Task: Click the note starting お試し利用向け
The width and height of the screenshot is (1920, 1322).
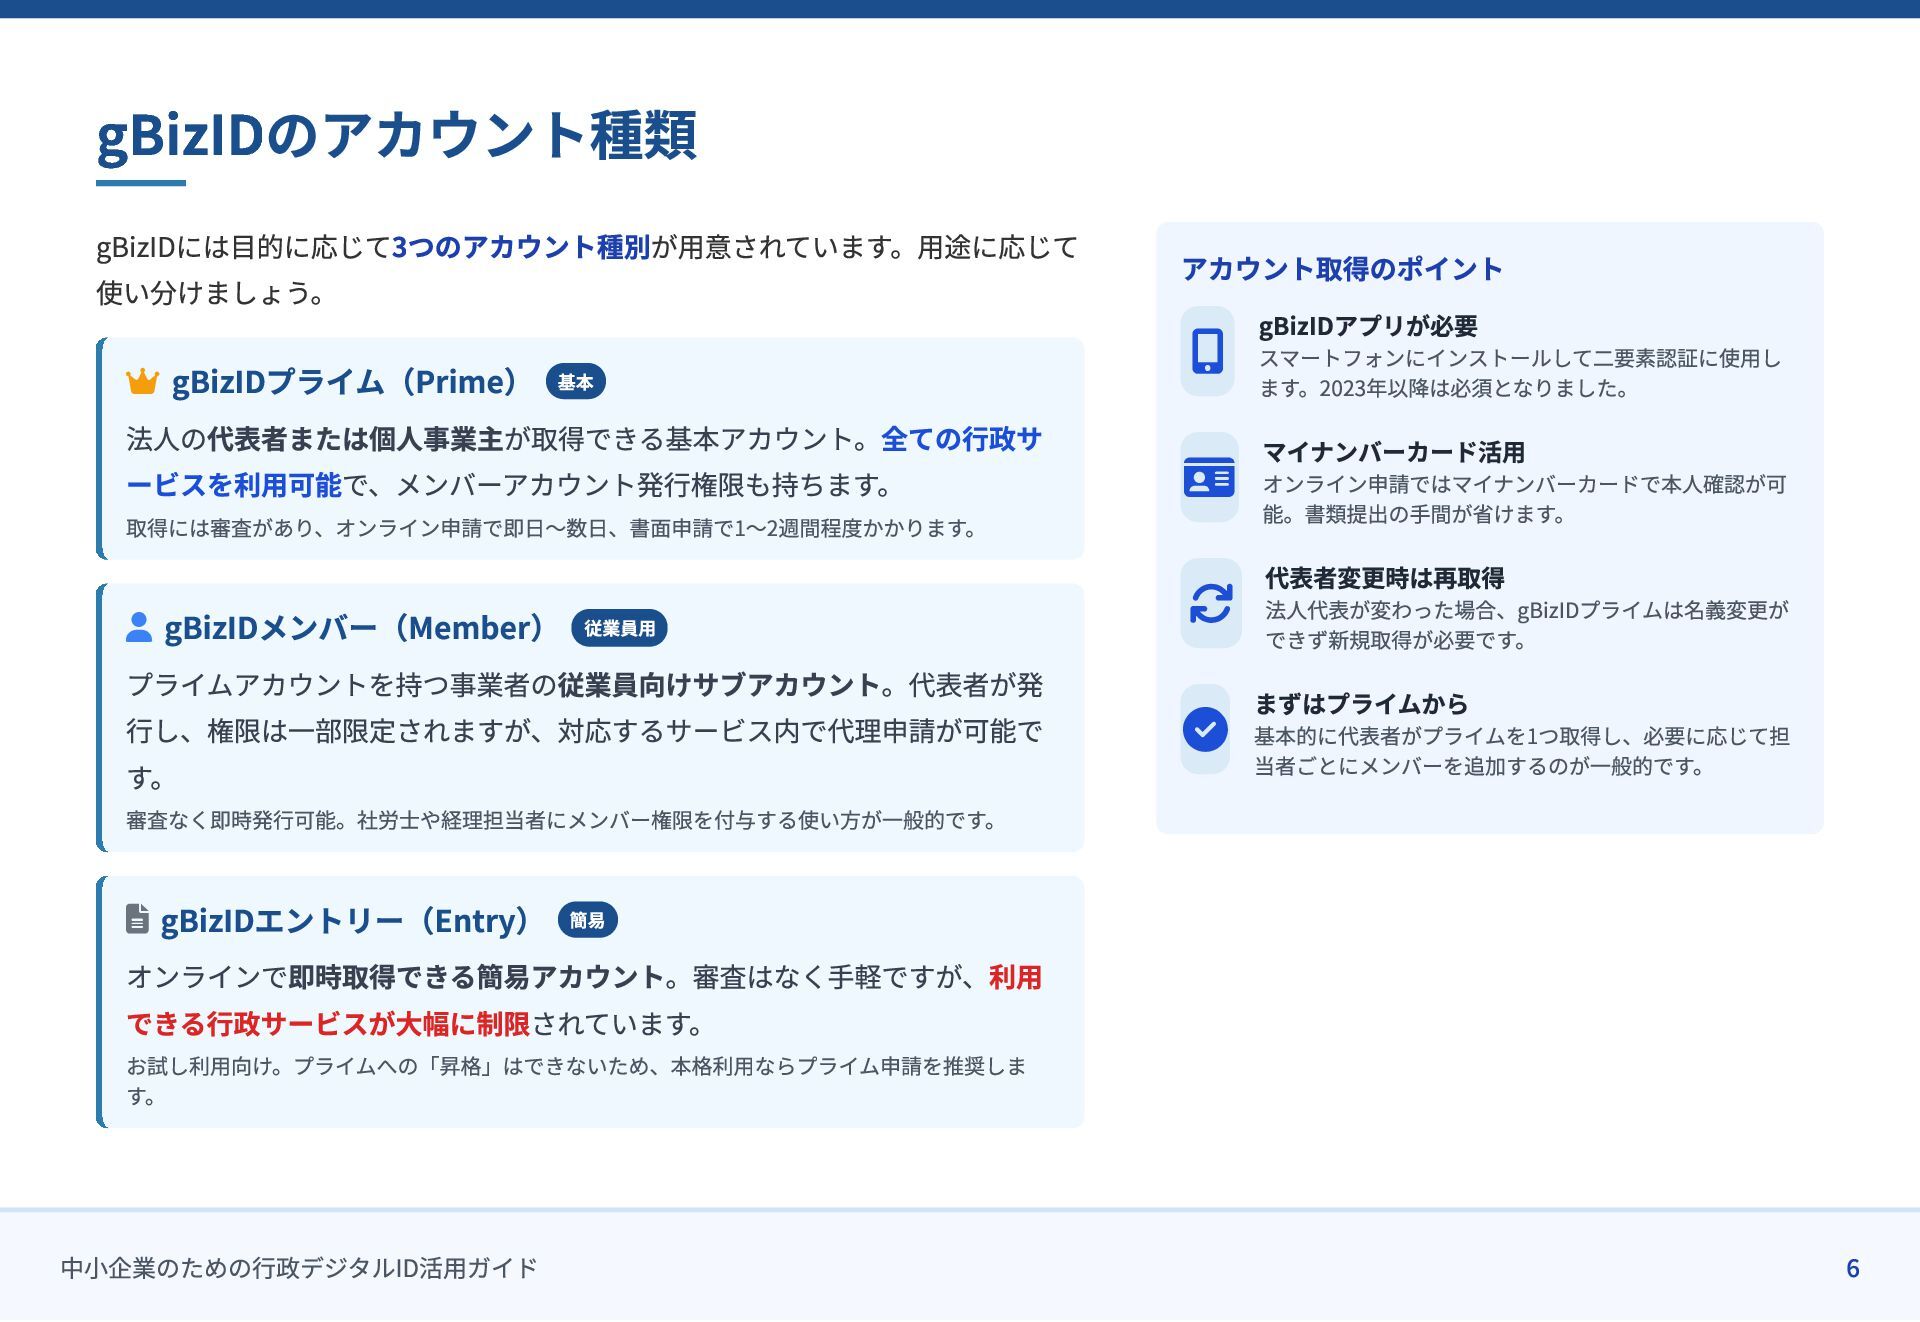Action: tap(576, 1081)
